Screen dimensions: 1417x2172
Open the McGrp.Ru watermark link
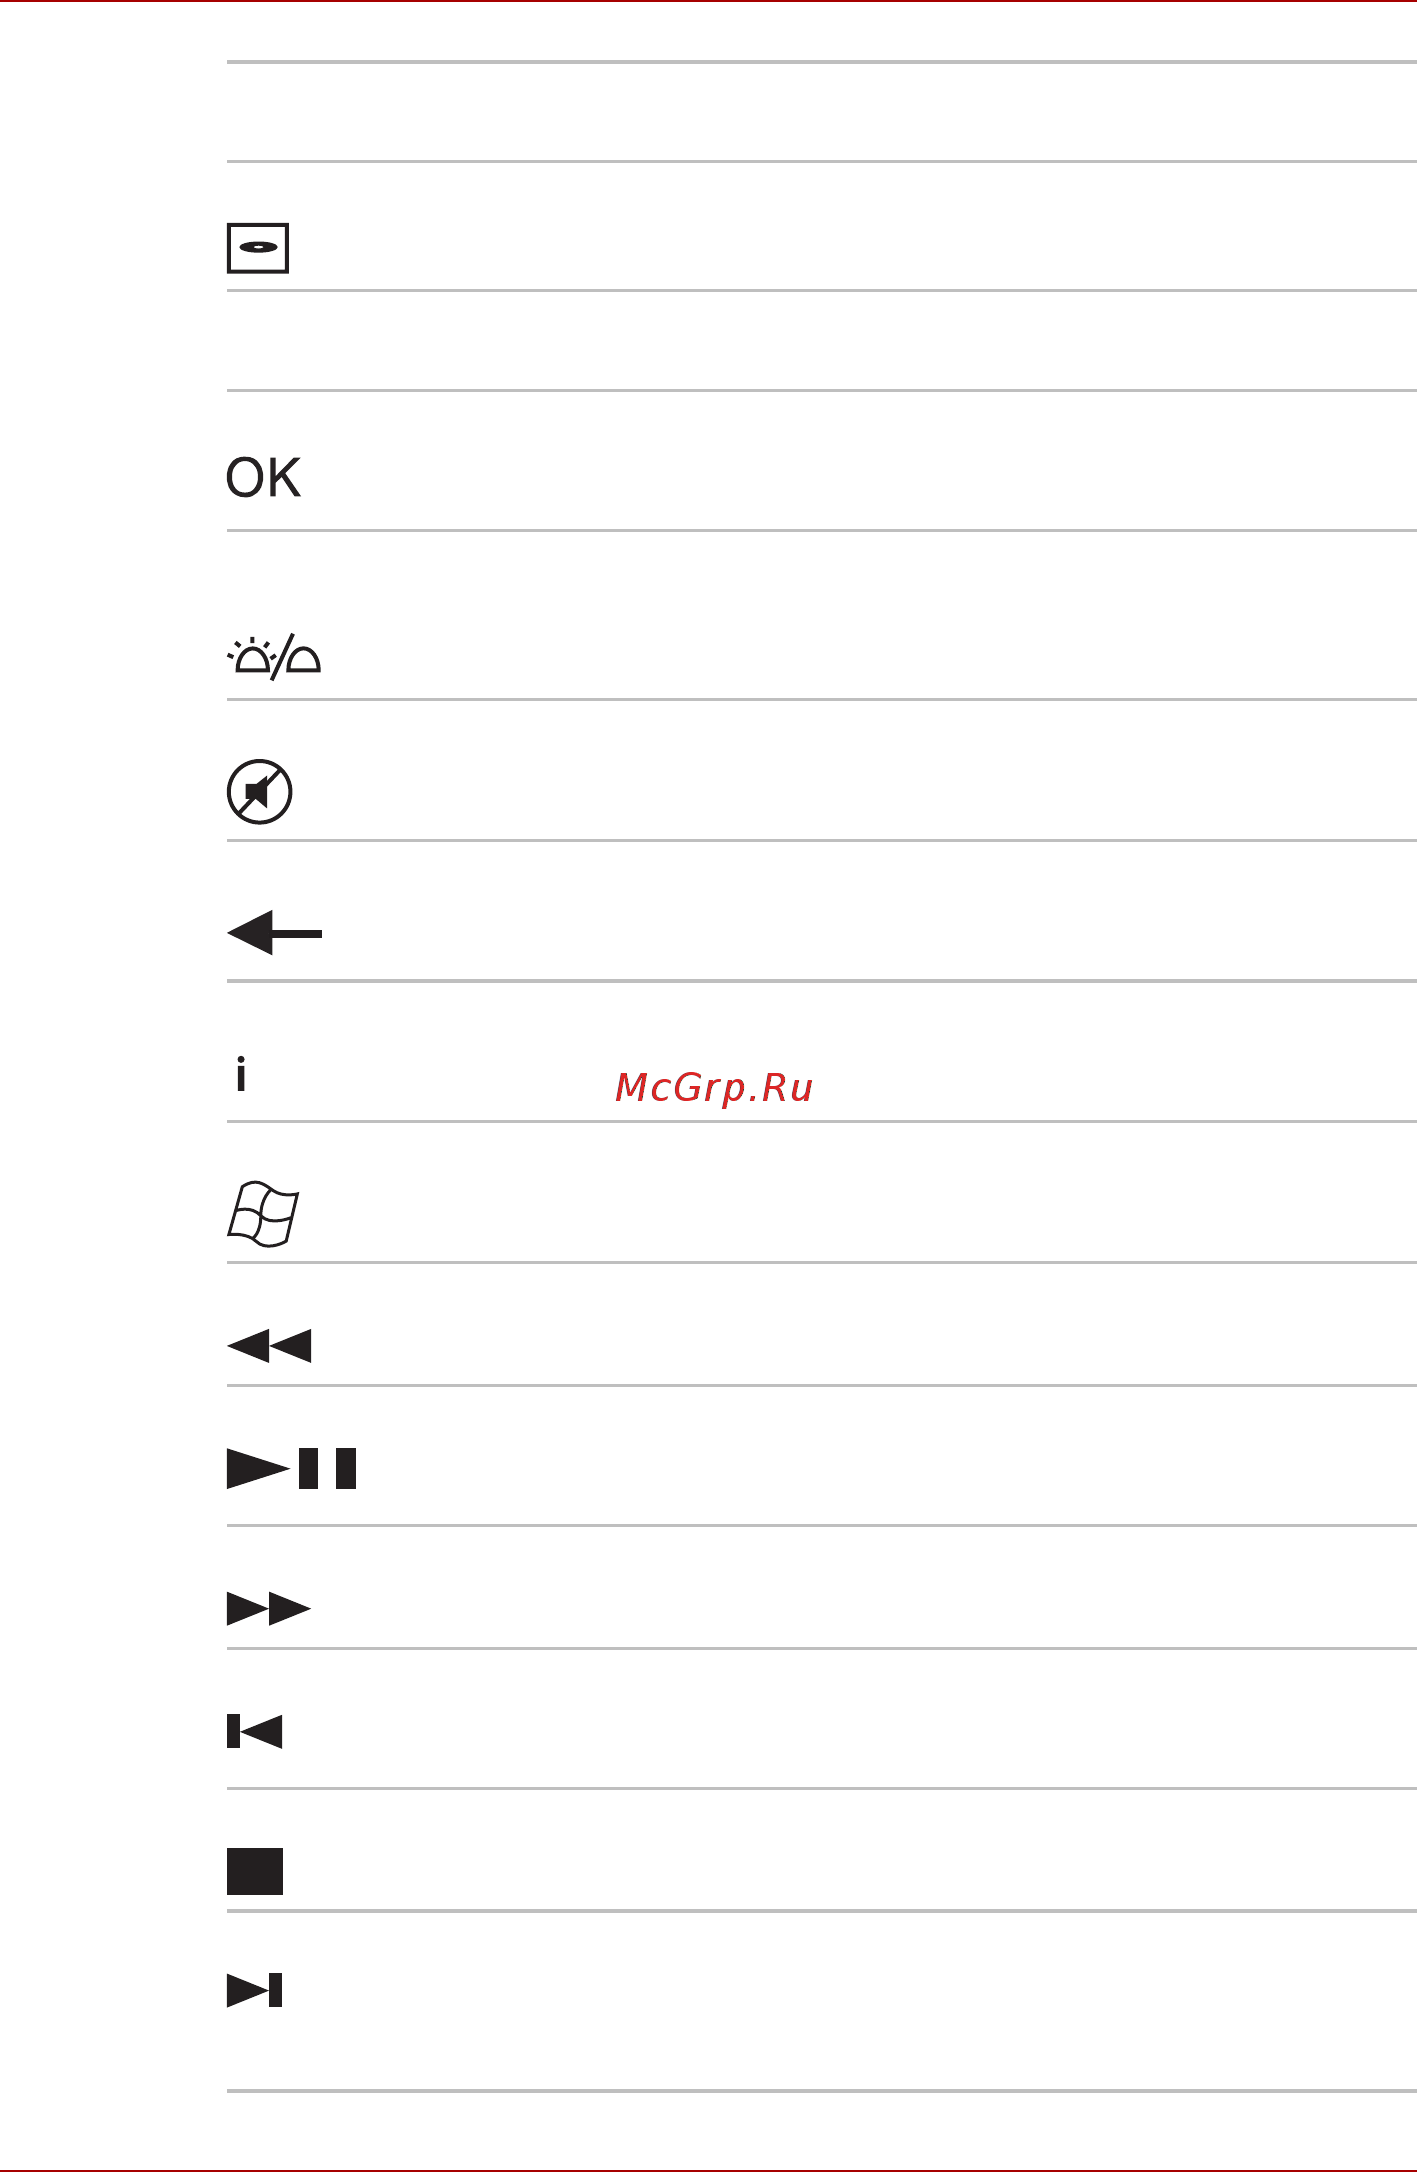click(x=714, y=1088)
